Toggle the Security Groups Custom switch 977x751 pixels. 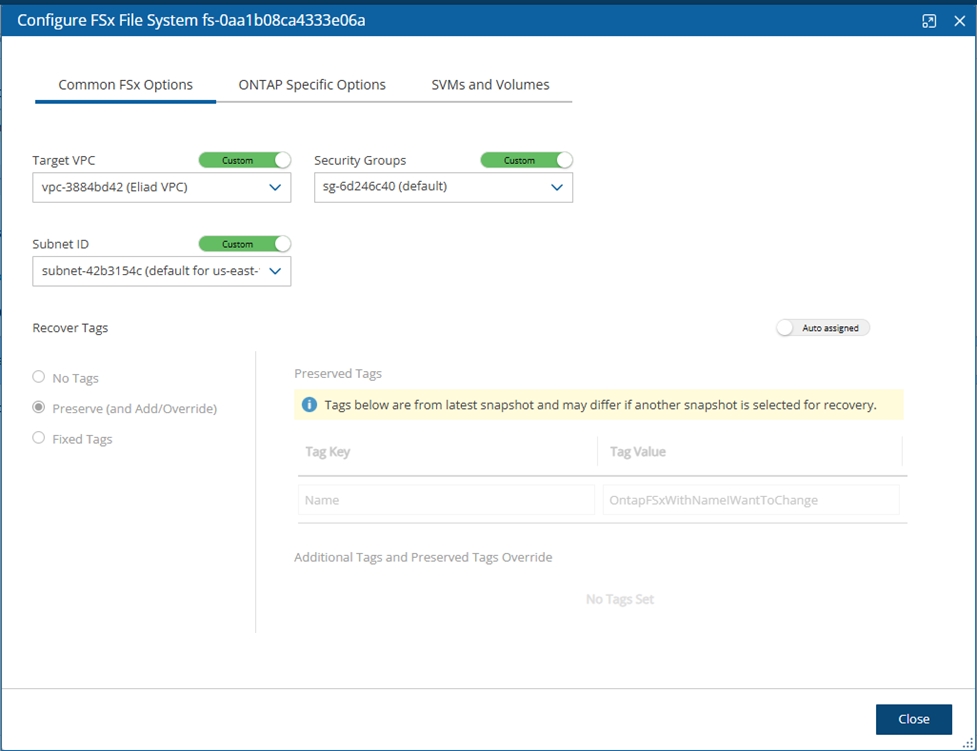tap(527, 160)
